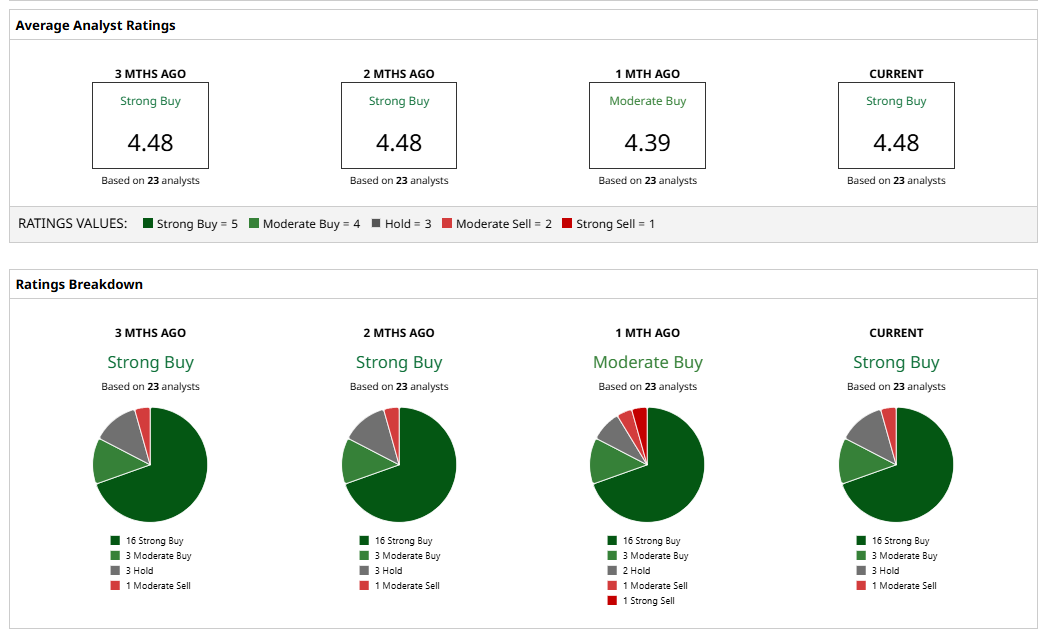Screen dimensions: 1053x642
Task: Click the red swatch beside 1 Strong Sell legend
Action: pyautogui.click(x=612, y=600)
